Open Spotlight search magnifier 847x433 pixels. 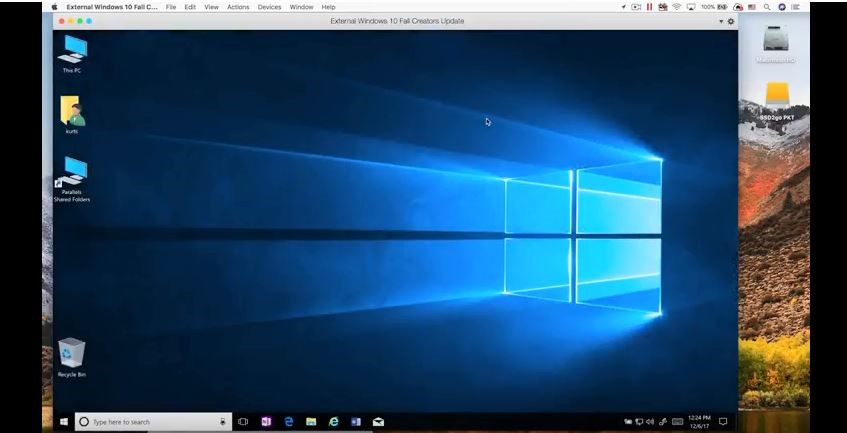767,7
